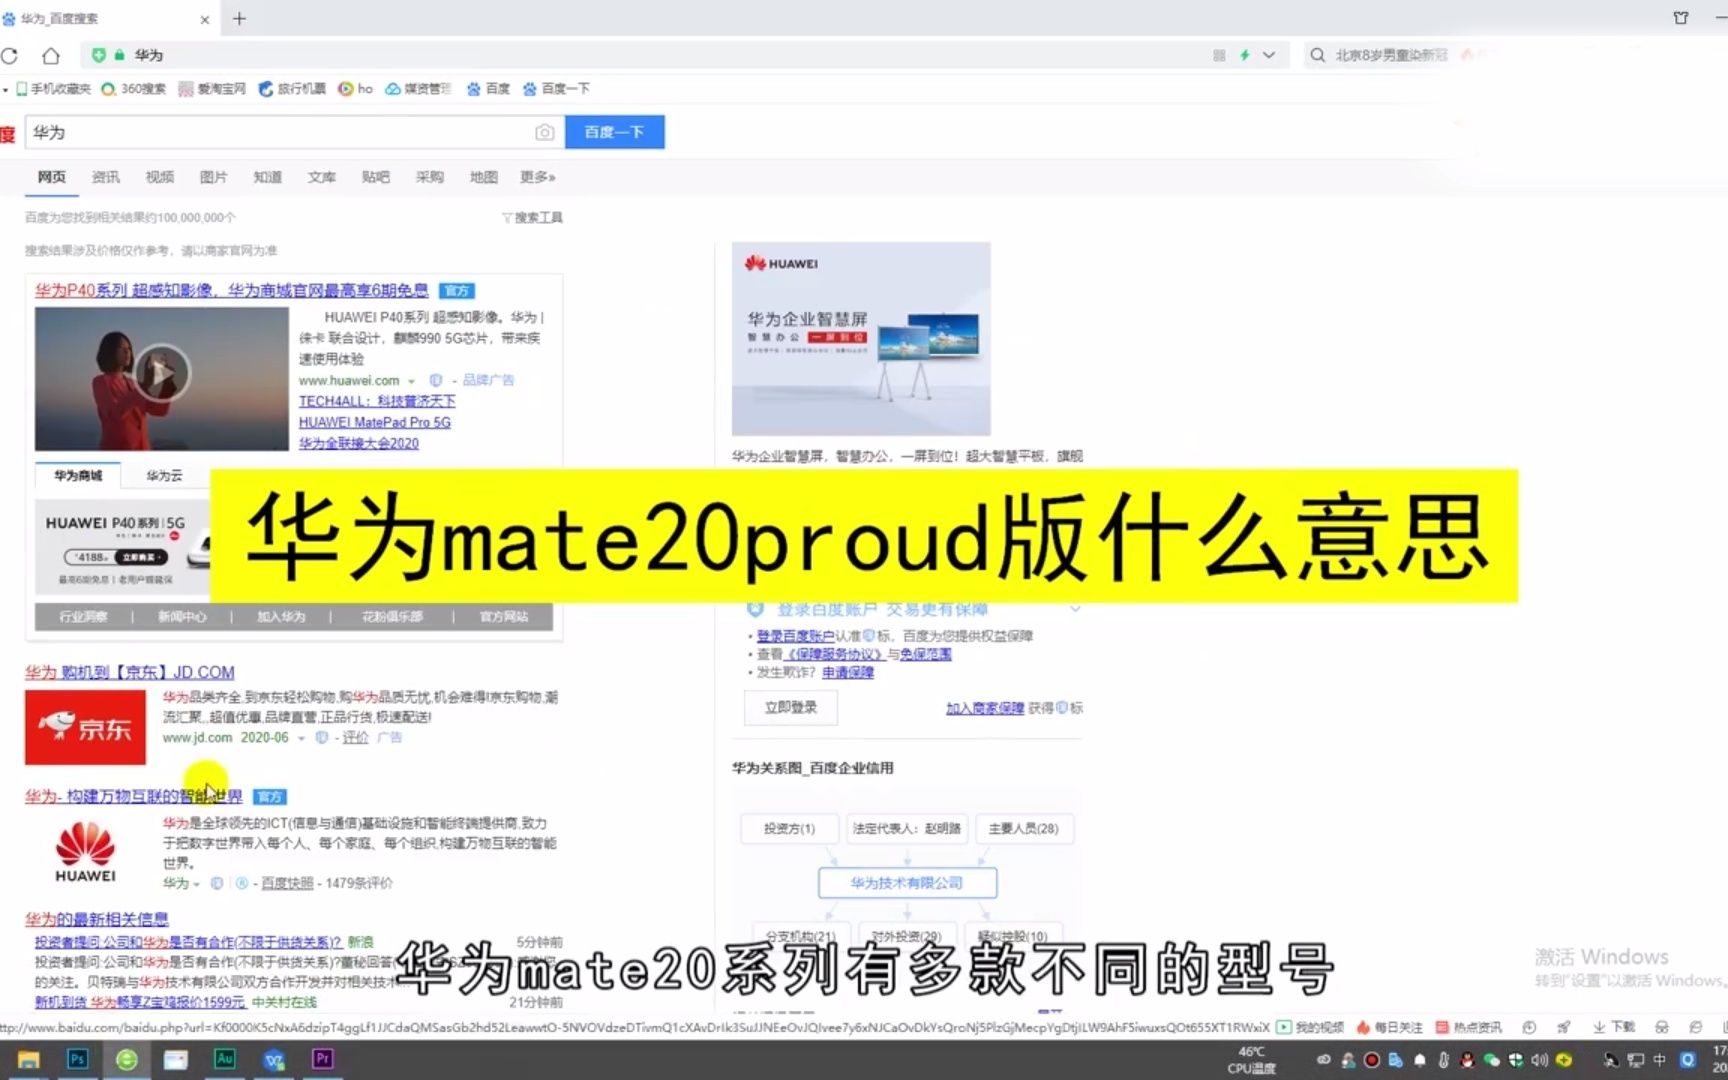Switch to the 知道 tab
Image resolution: width=1728 pixels, height=1080 pixels.
pyautogui.click(x=267, y=177)
